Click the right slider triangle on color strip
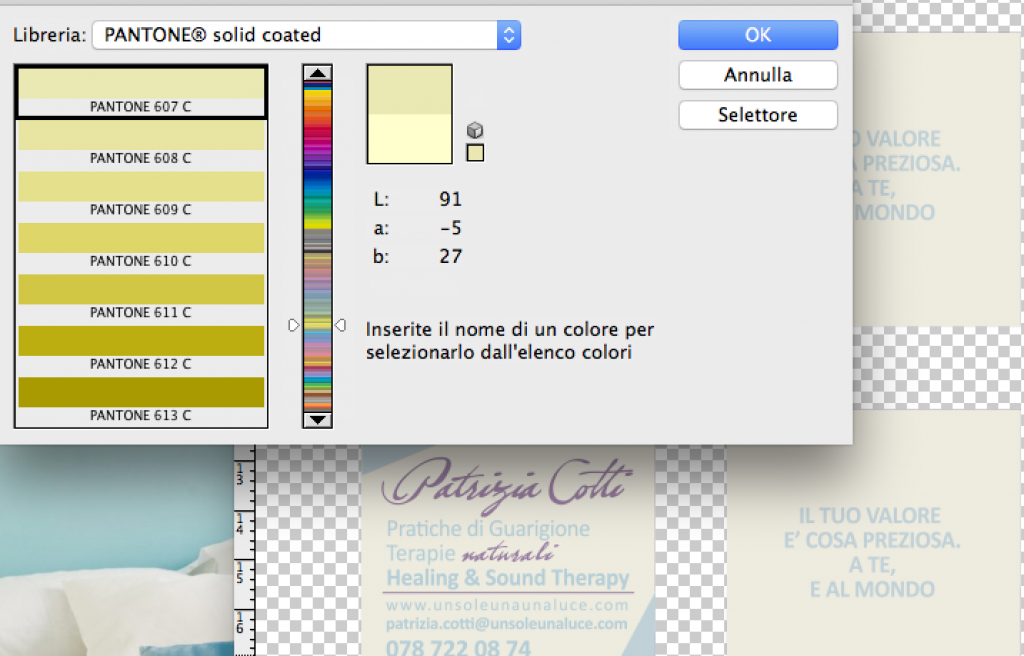The image size is (1024, 656). click(340, 325)
